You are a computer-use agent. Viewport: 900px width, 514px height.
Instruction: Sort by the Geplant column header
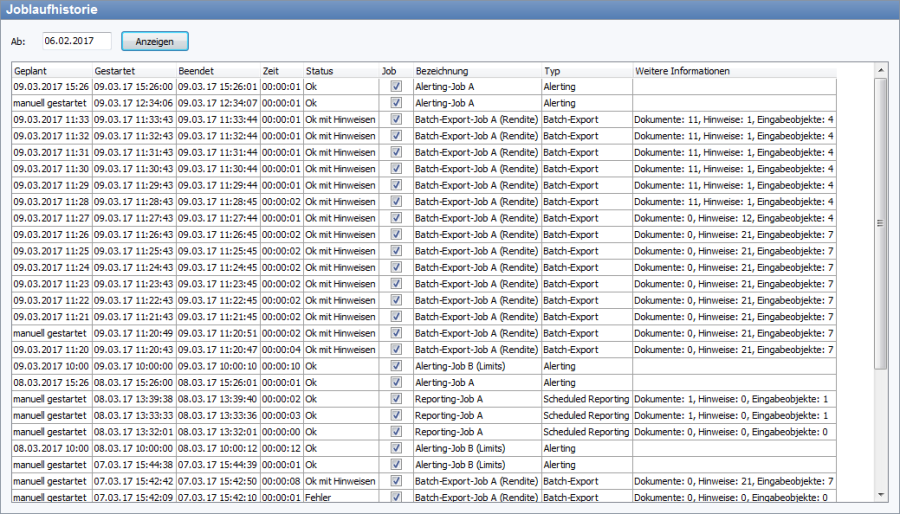coord(51,71)
